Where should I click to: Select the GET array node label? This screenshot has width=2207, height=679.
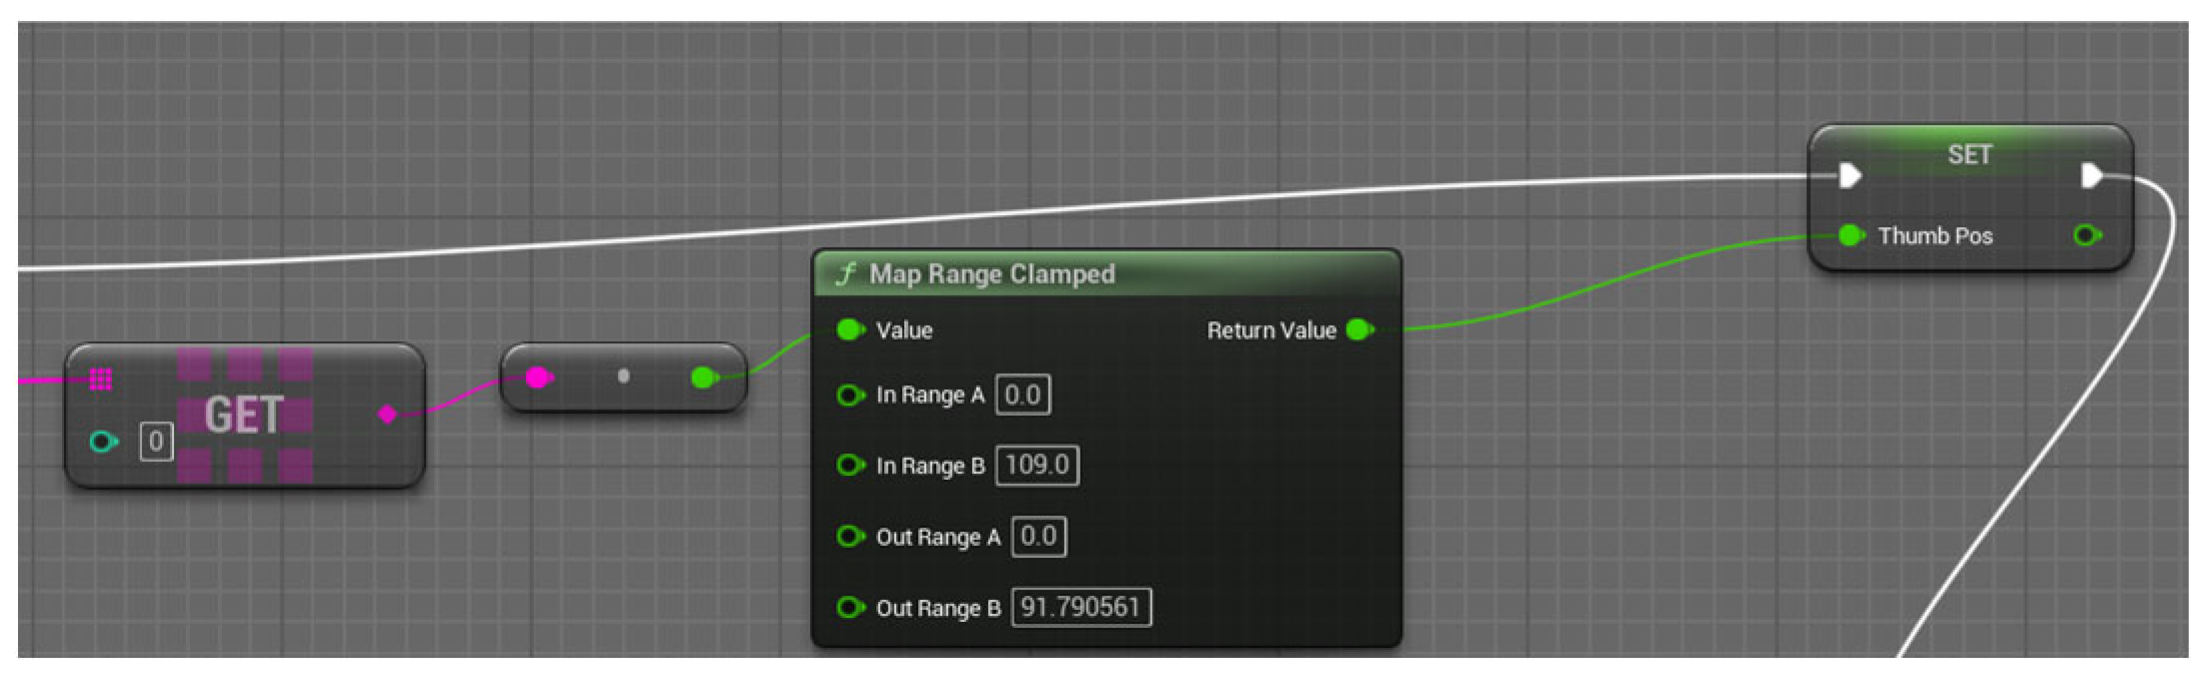coord(245,414)
